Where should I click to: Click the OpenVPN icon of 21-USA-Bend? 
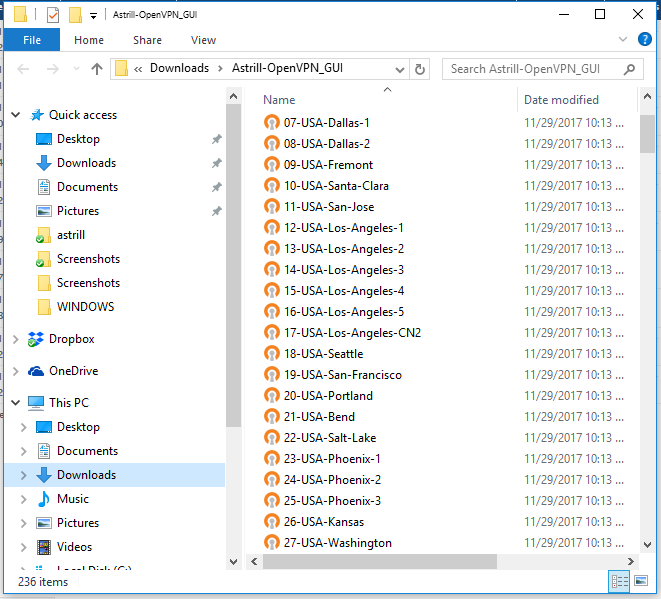pos(272,416)
